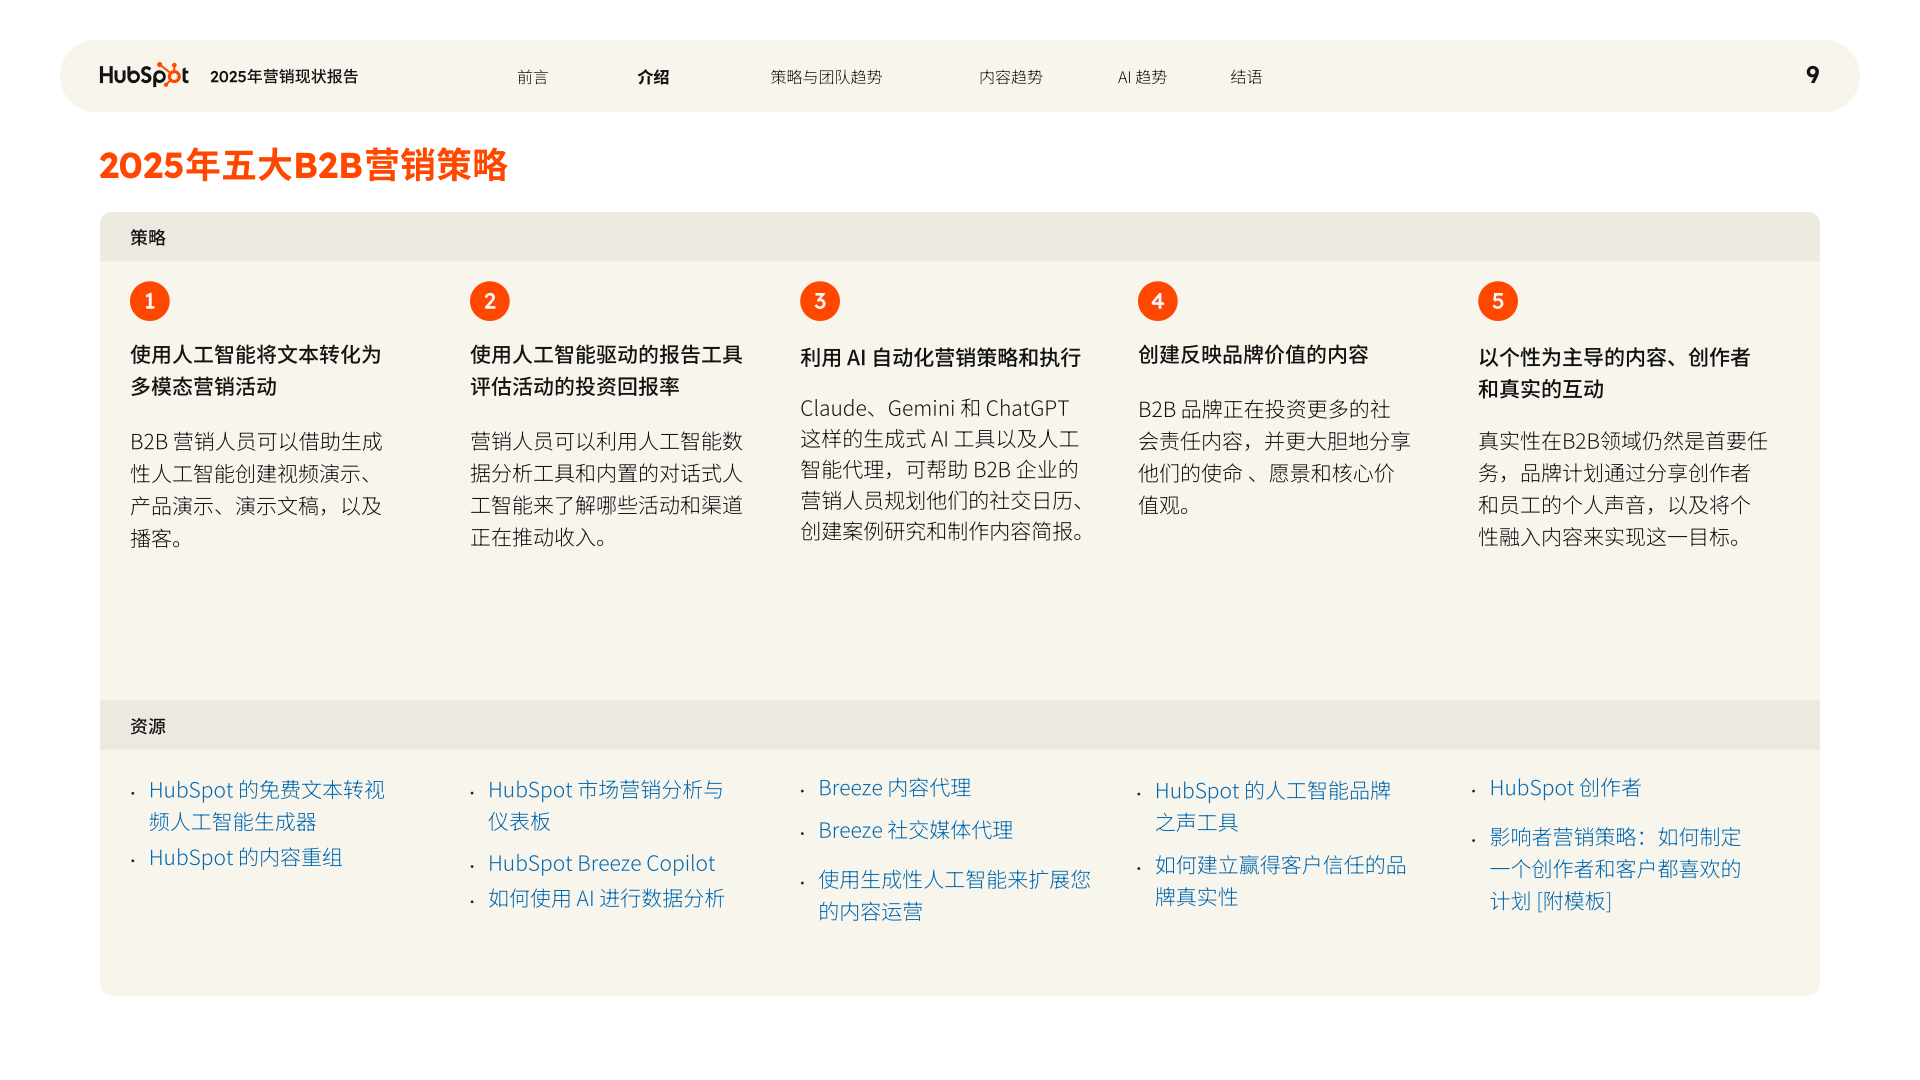Open link 如何建立赢得客户信任的品牌真实性

pyautogui.click(x=1281, y=881)
